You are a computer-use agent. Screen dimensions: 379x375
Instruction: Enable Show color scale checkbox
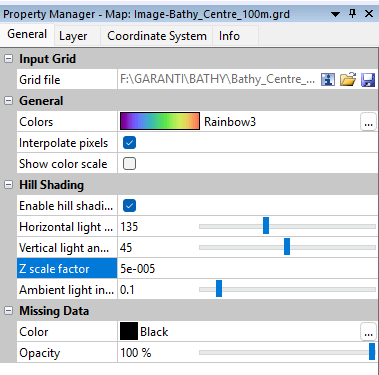(129, 164)
